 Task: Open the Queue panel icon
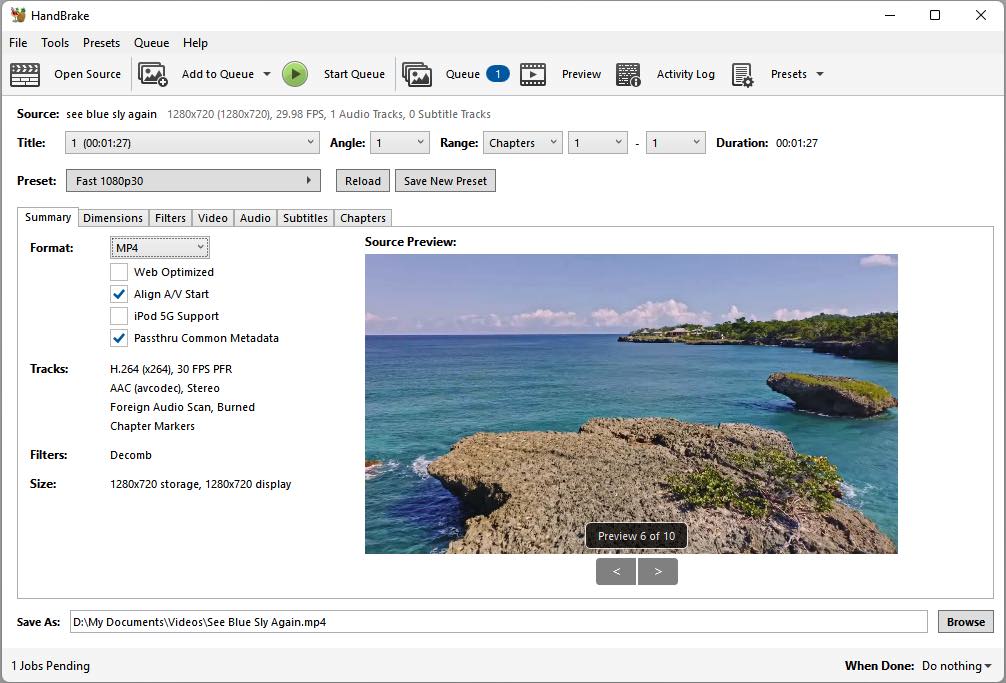417,74
